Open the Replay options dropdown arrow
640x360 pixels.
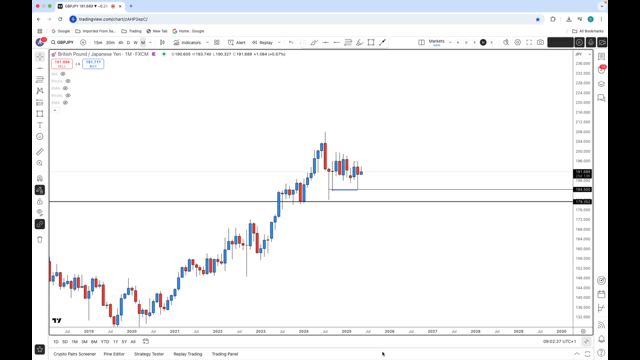pyautogui.click(x=279, y=42)
